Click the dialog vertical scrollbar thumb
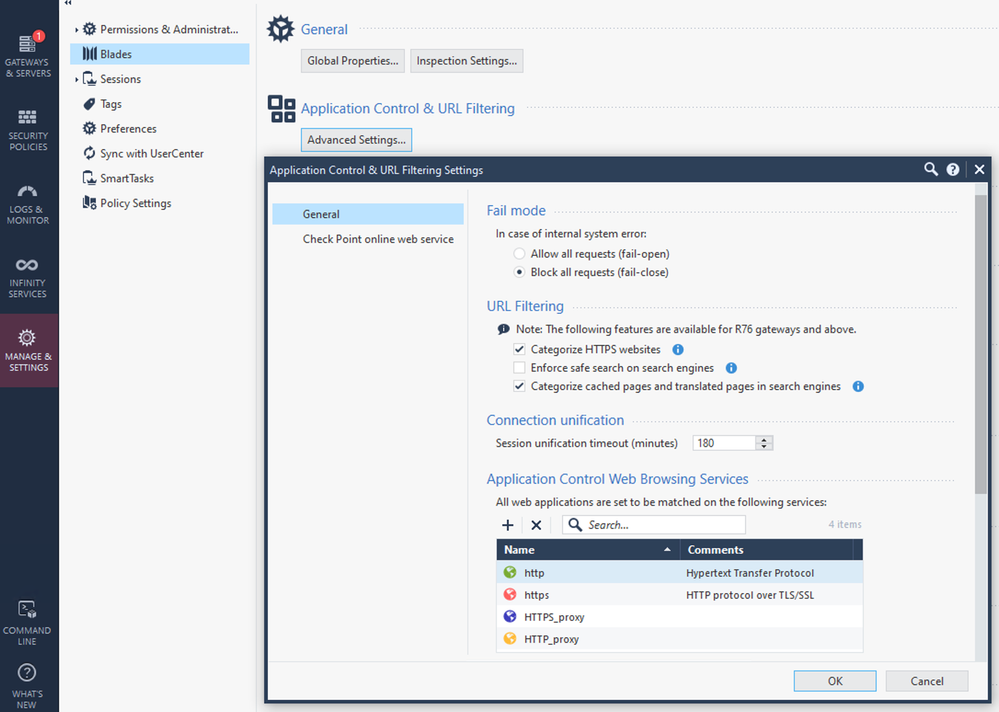The height and width of the screenshot is (712, 999). [x=981, y=344]
